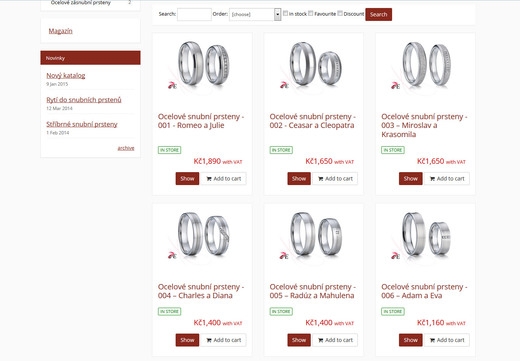Click the red Search button

click(x=378, y=14)
